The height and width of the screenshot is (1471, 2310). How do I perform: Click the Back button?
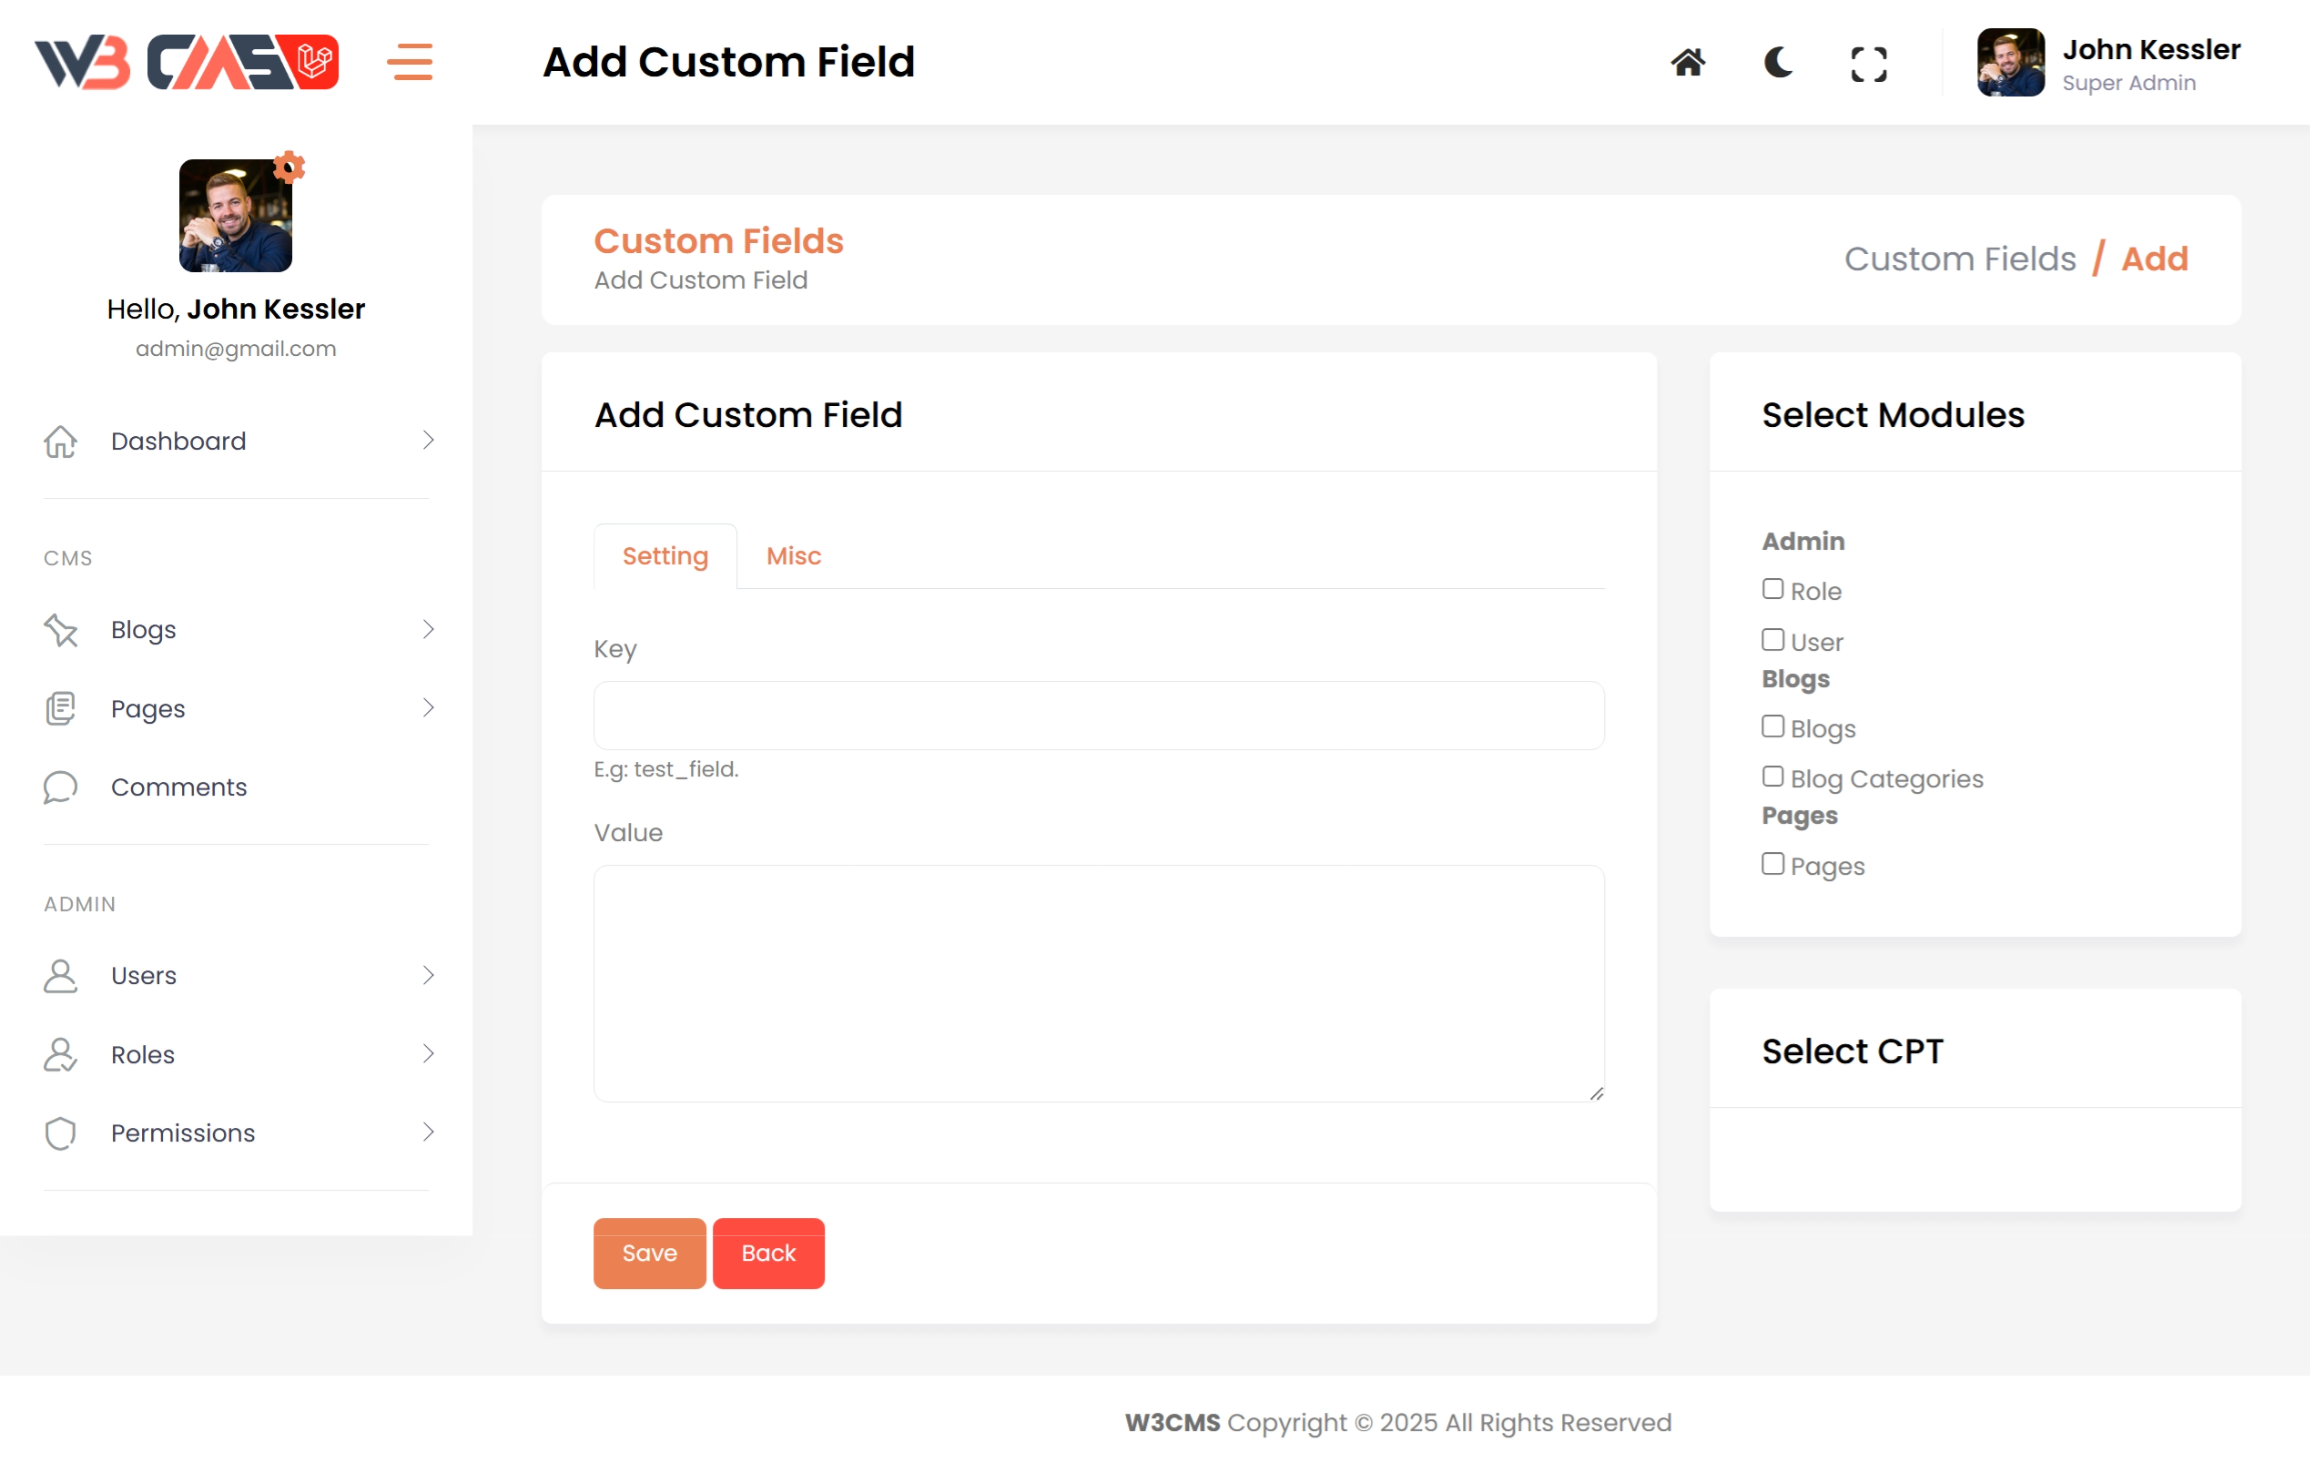click(x=768, y=1253)
